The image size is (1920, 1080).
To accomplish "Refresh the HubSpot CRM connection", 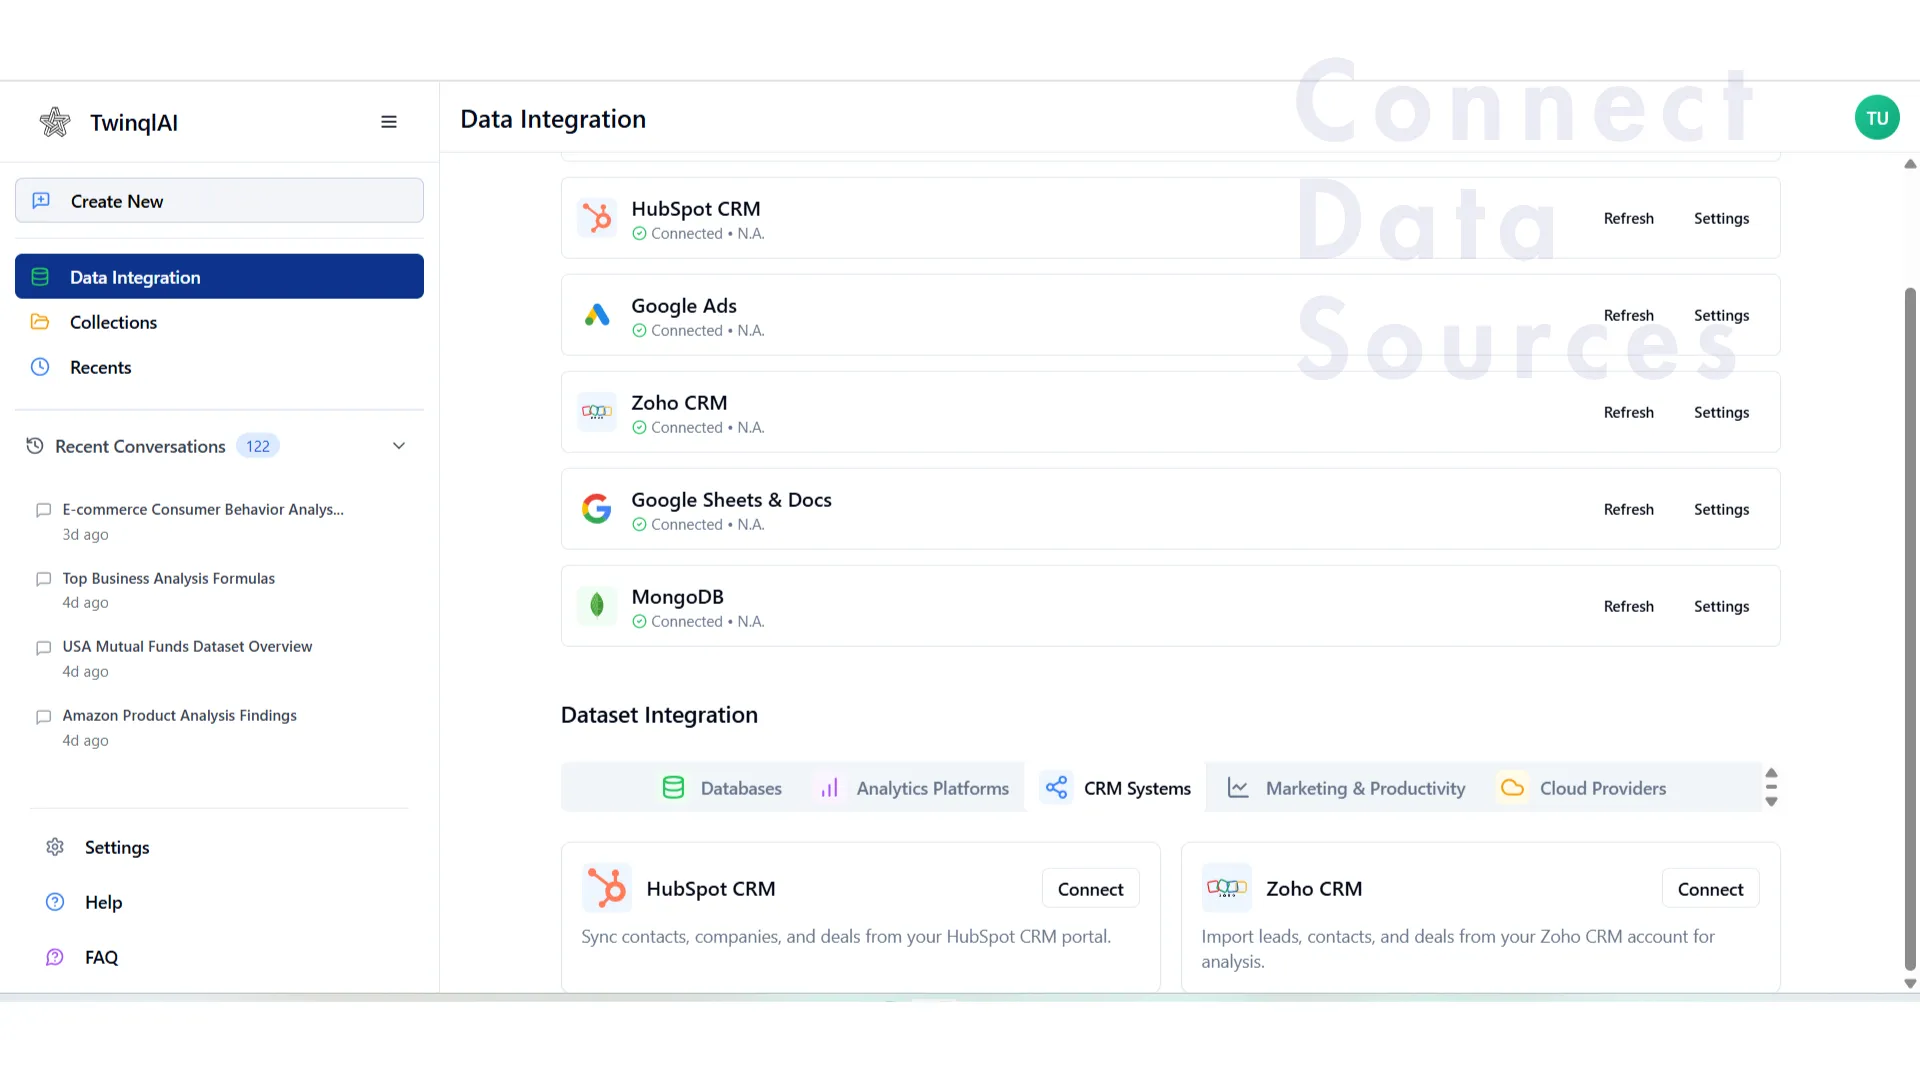I will [x=1628, y=218].
